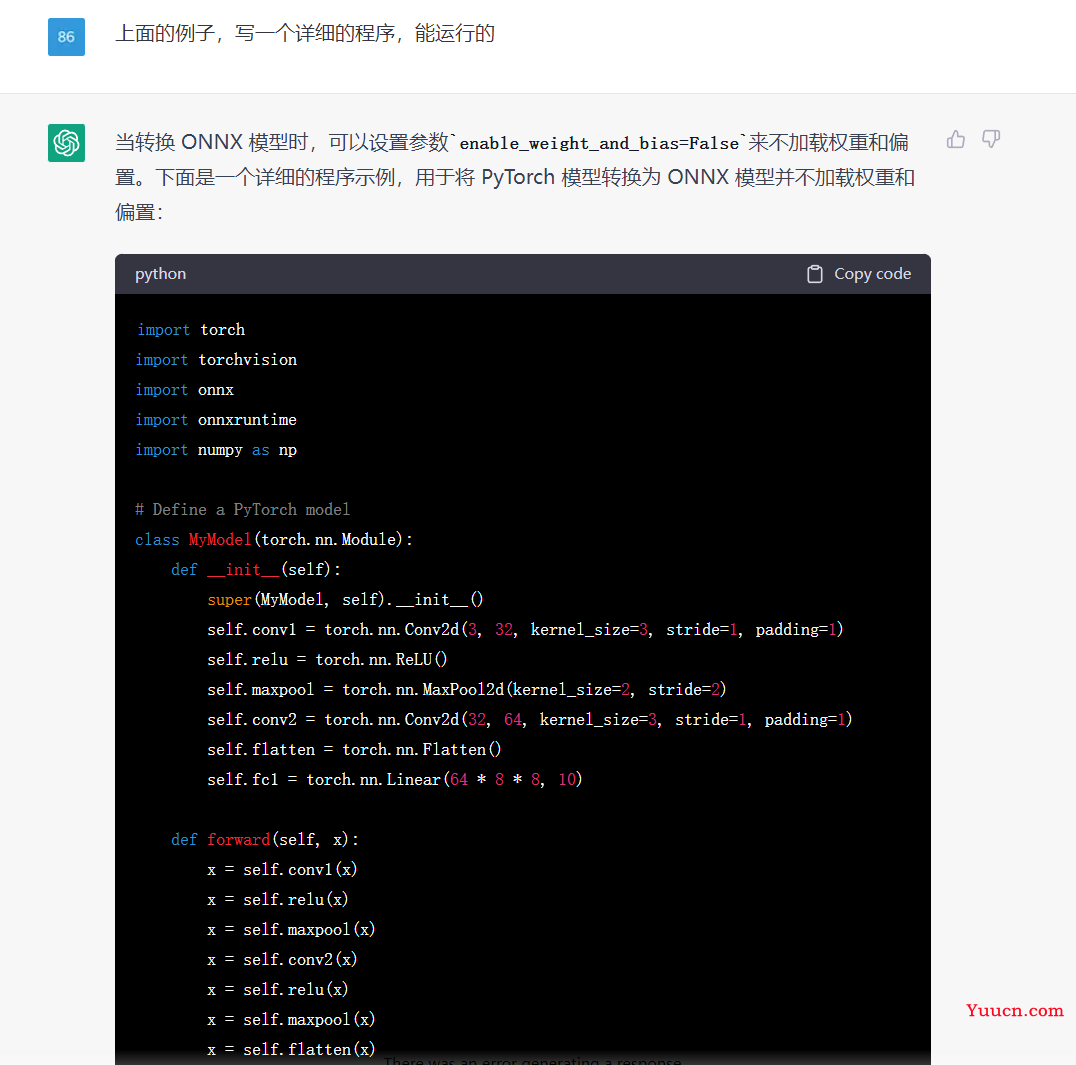Click the class MyModel definition line
Screen dimensions: 1076x1065
(274, 539)
